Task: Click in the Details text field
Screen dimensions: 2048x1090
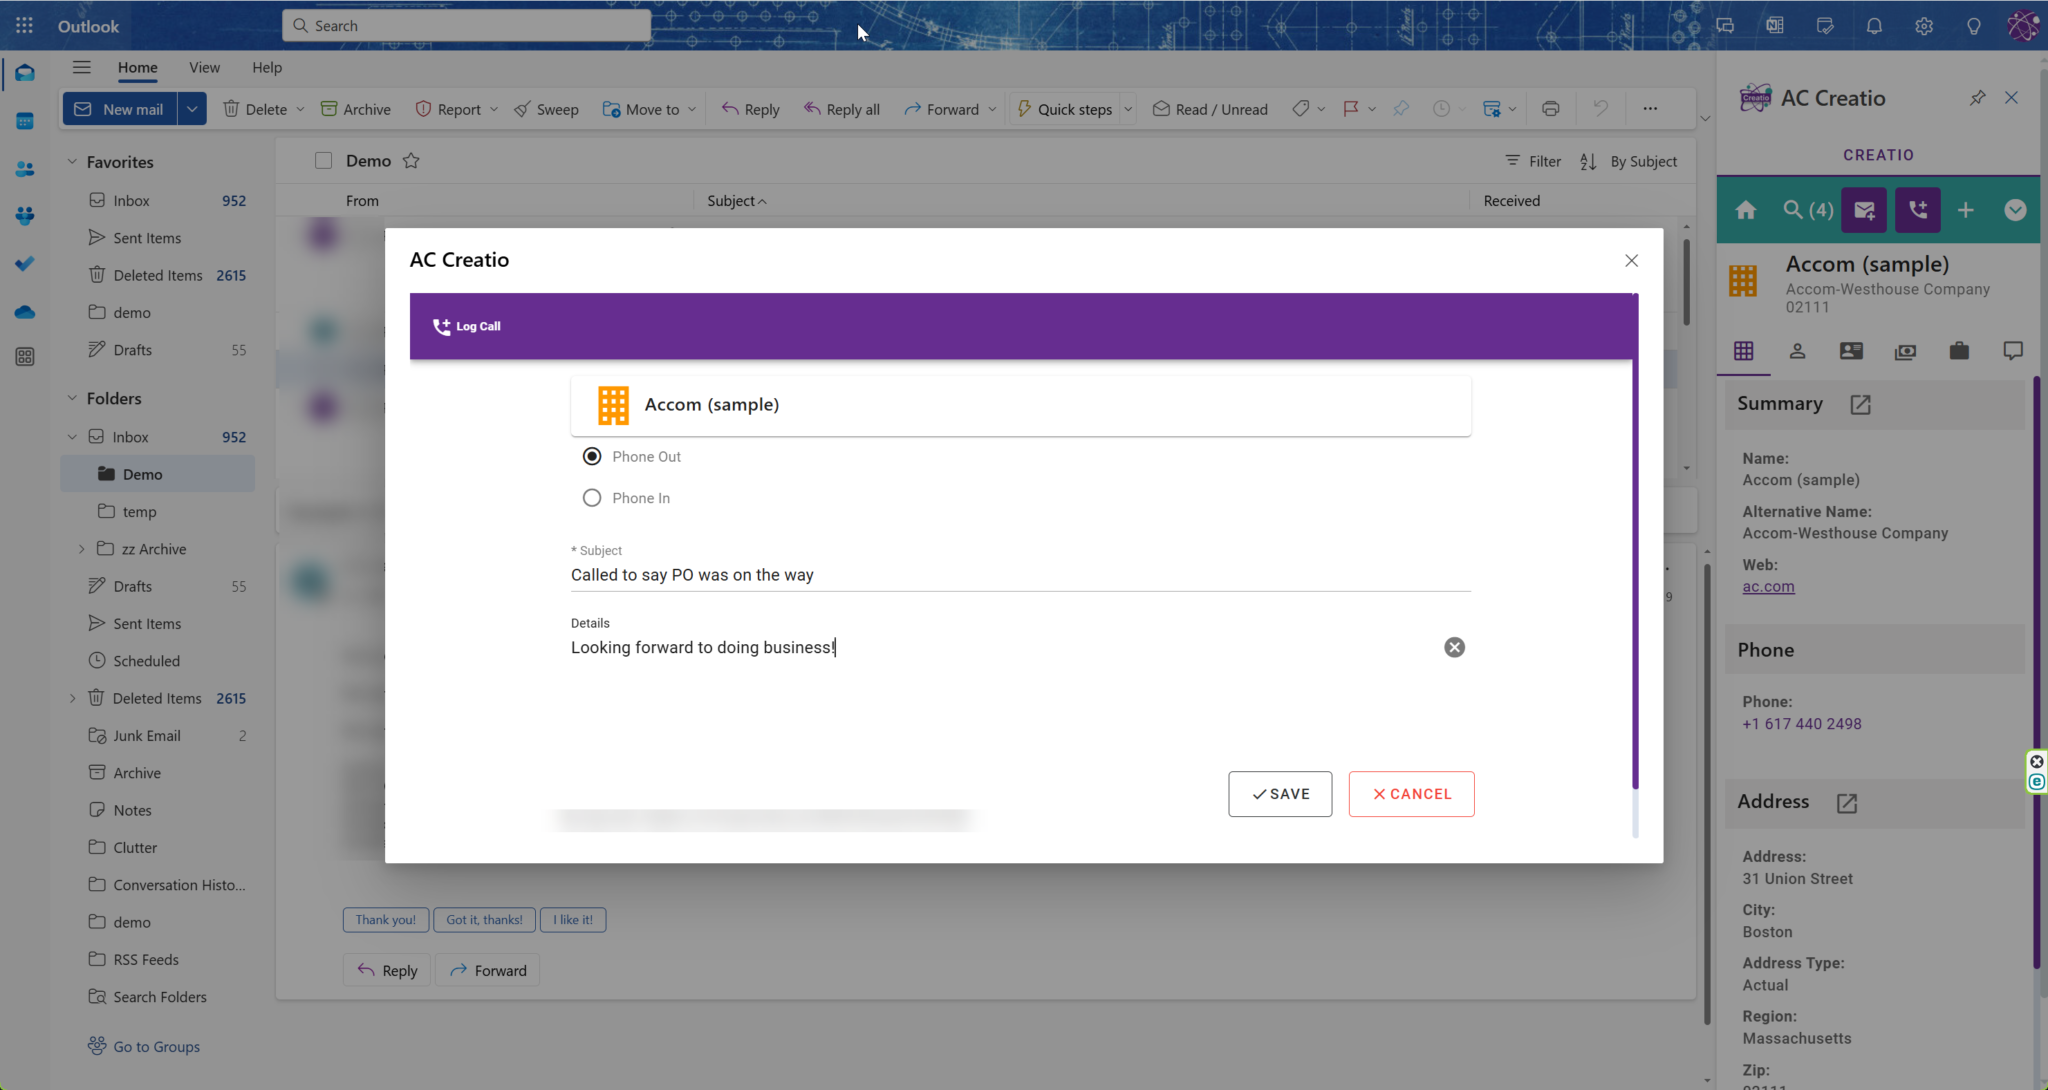Action: 1004,647
